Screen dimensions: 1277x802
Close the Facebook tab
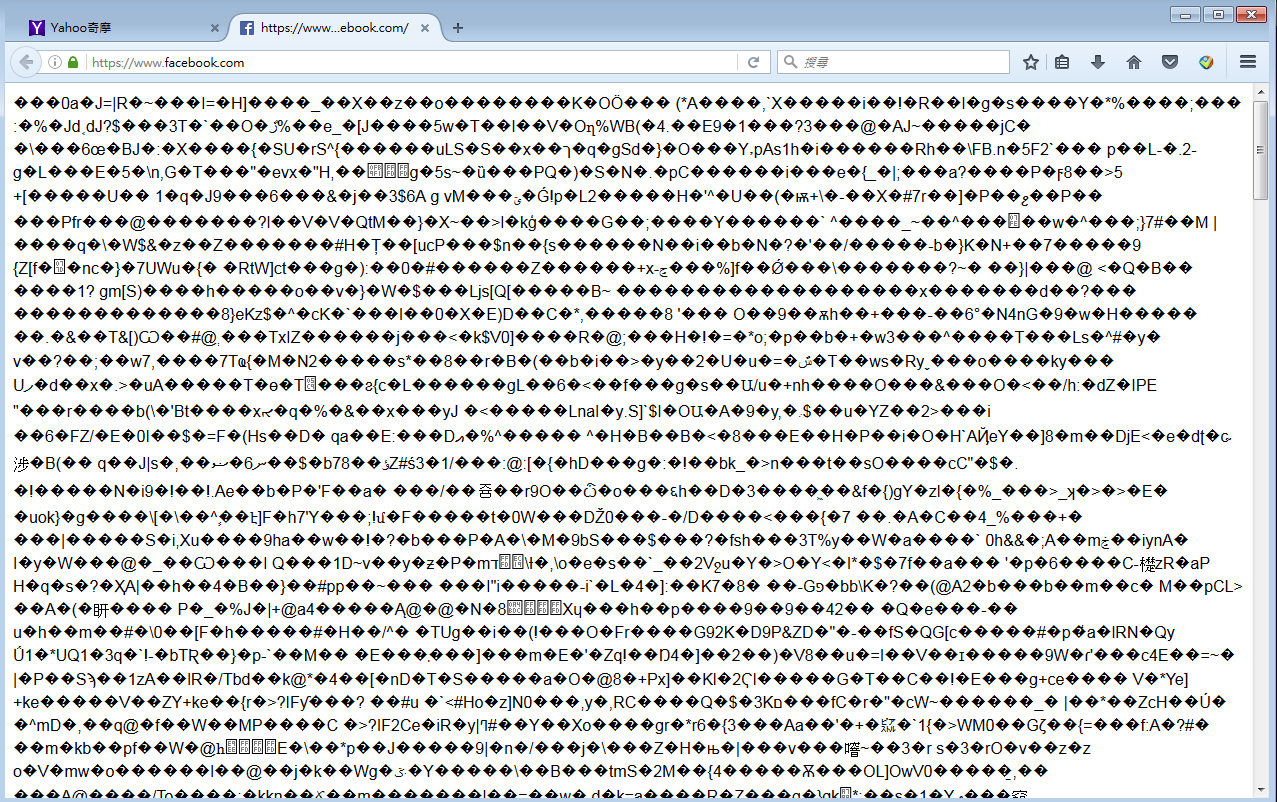(x=425, y=28)
